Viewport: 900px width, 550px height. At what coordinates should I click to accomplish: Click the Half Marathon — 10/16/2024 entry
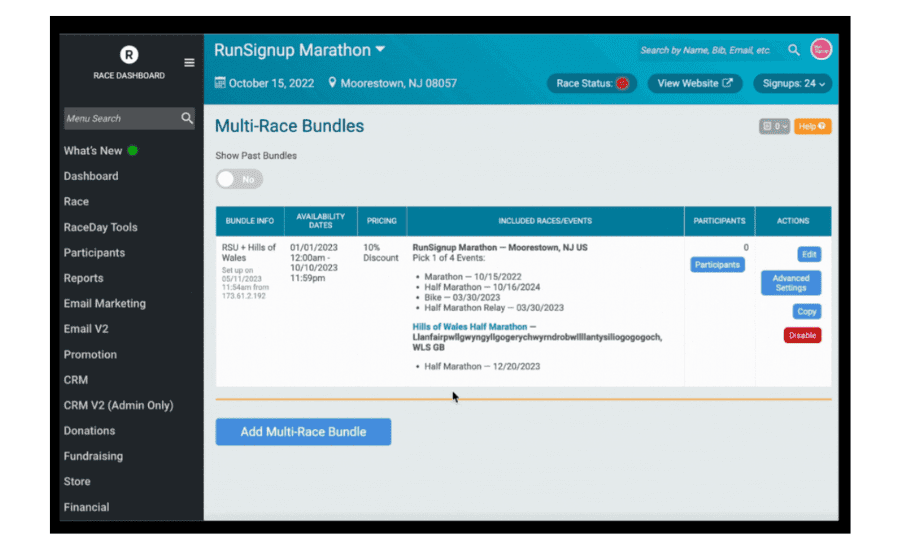coord(482,287)
